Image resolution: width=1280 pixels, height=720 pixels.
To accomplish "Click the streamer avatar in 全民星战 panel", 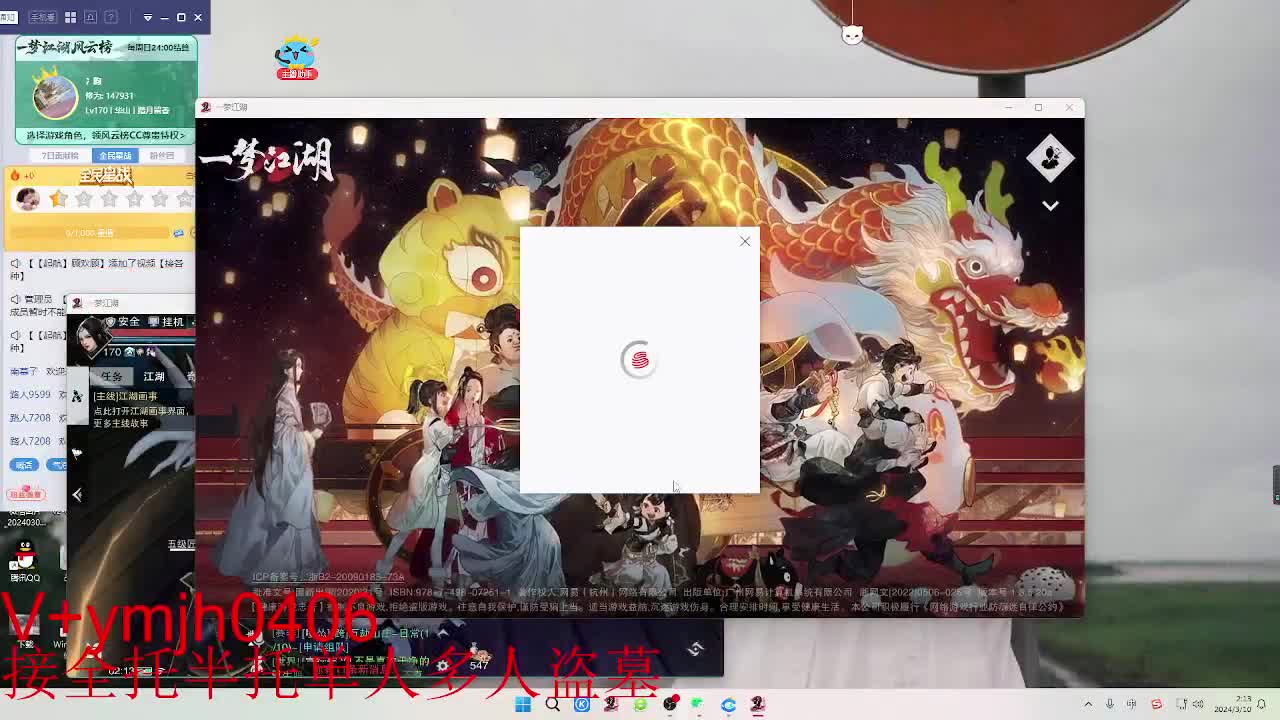I will 28,199.
